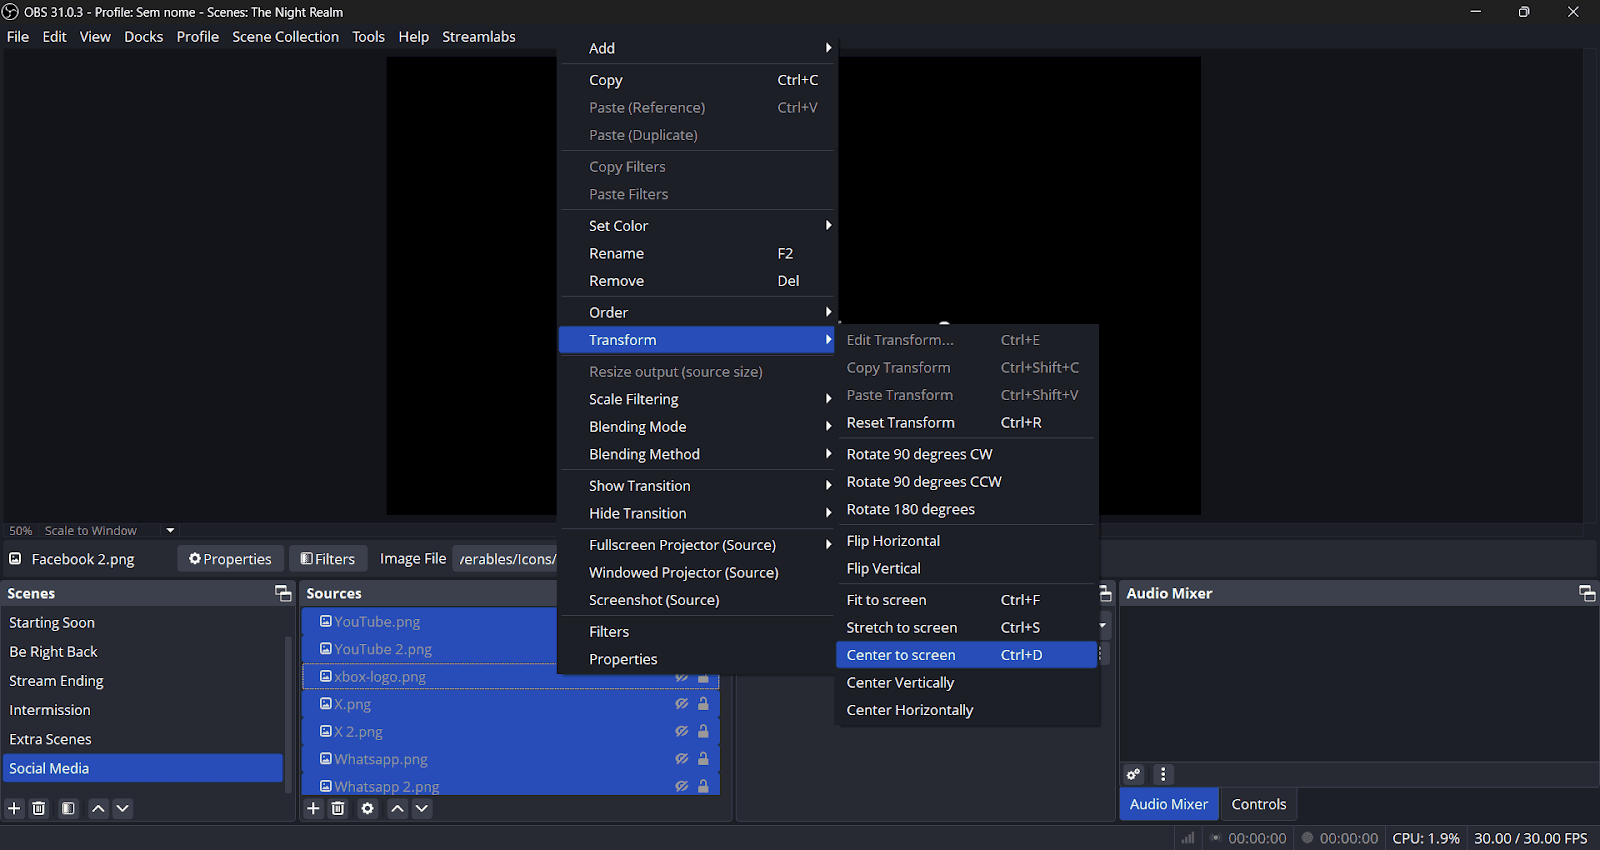Viewport: 1600px width, 850px height.
Task: Move source down in Sources list
Action: pos(422,808)
